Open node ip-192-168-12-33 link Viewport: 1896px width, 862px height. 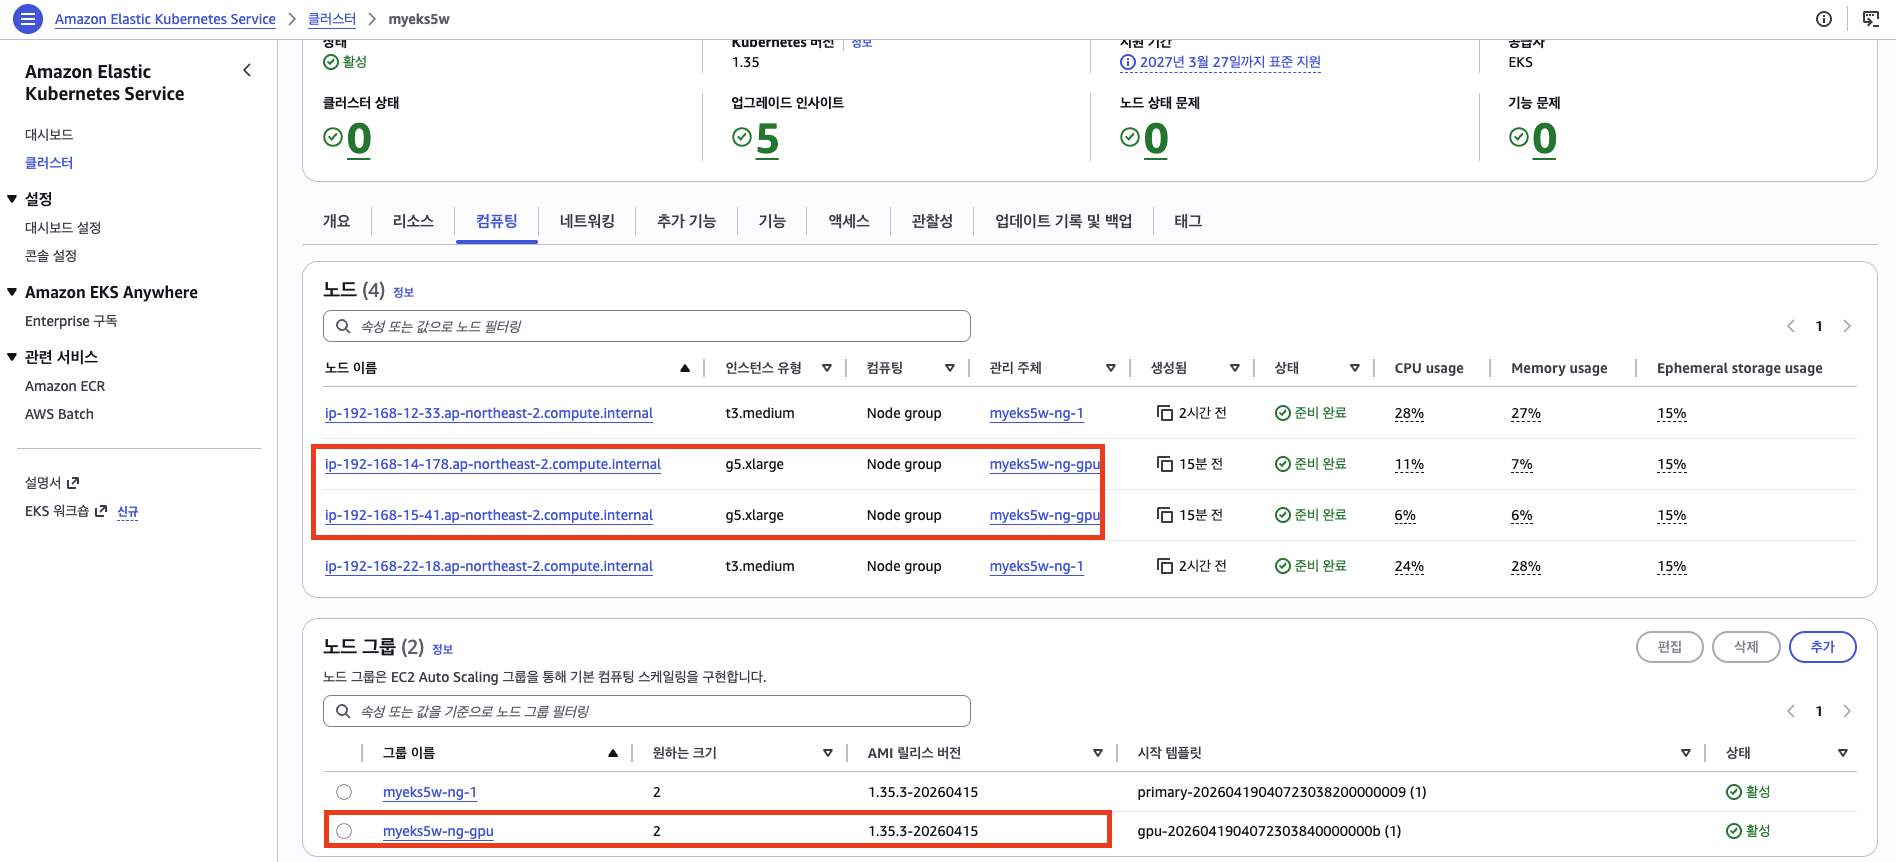489,413
